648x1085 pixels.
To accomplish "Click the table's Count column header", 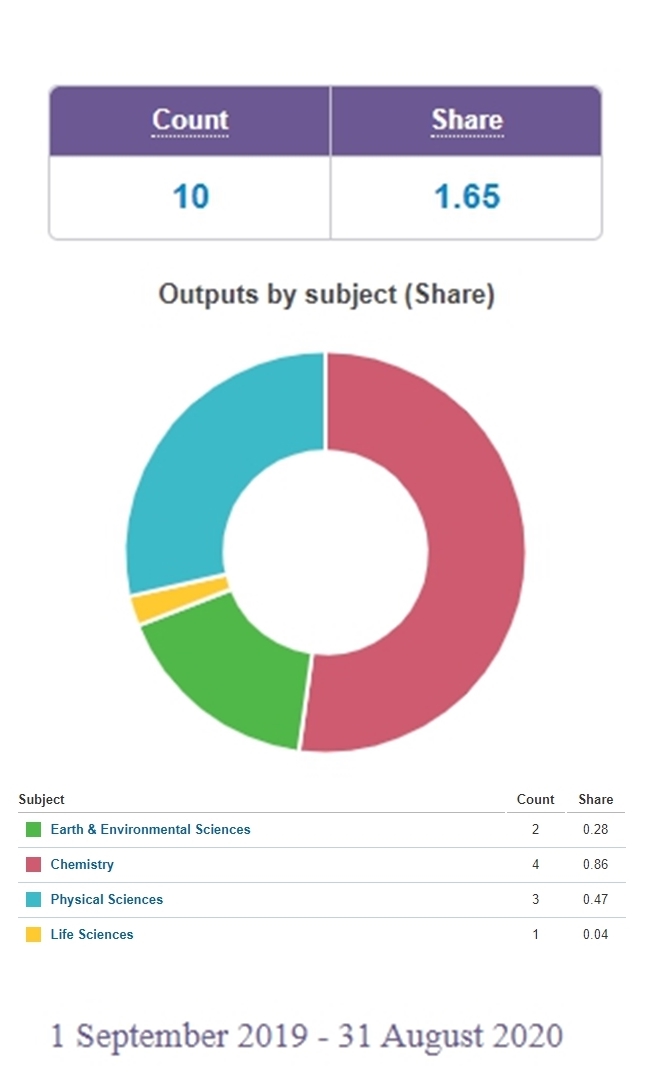I will [535, 799].
